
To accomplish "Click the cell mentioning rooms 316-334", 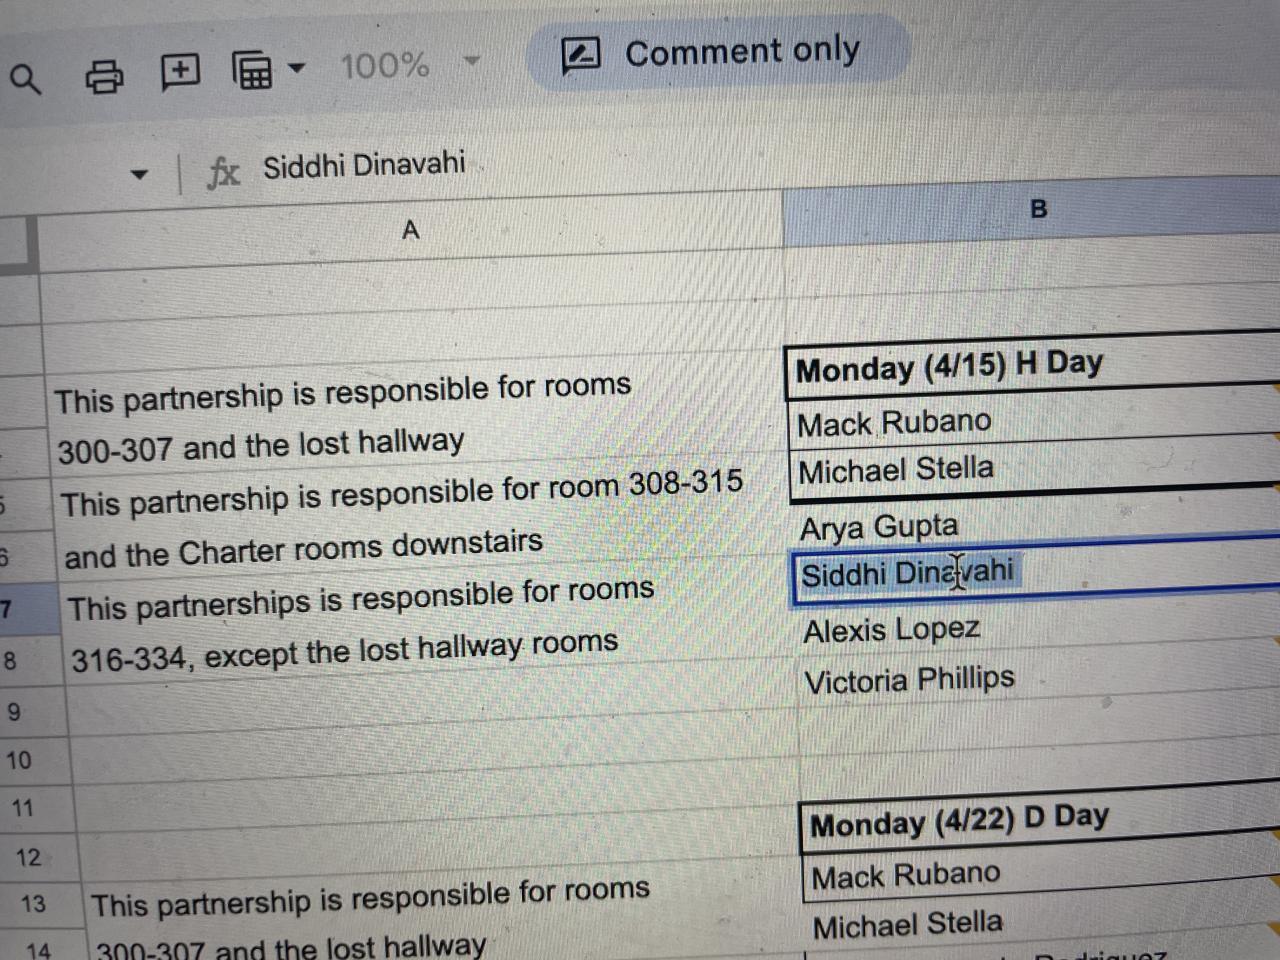I will [344, 650].
